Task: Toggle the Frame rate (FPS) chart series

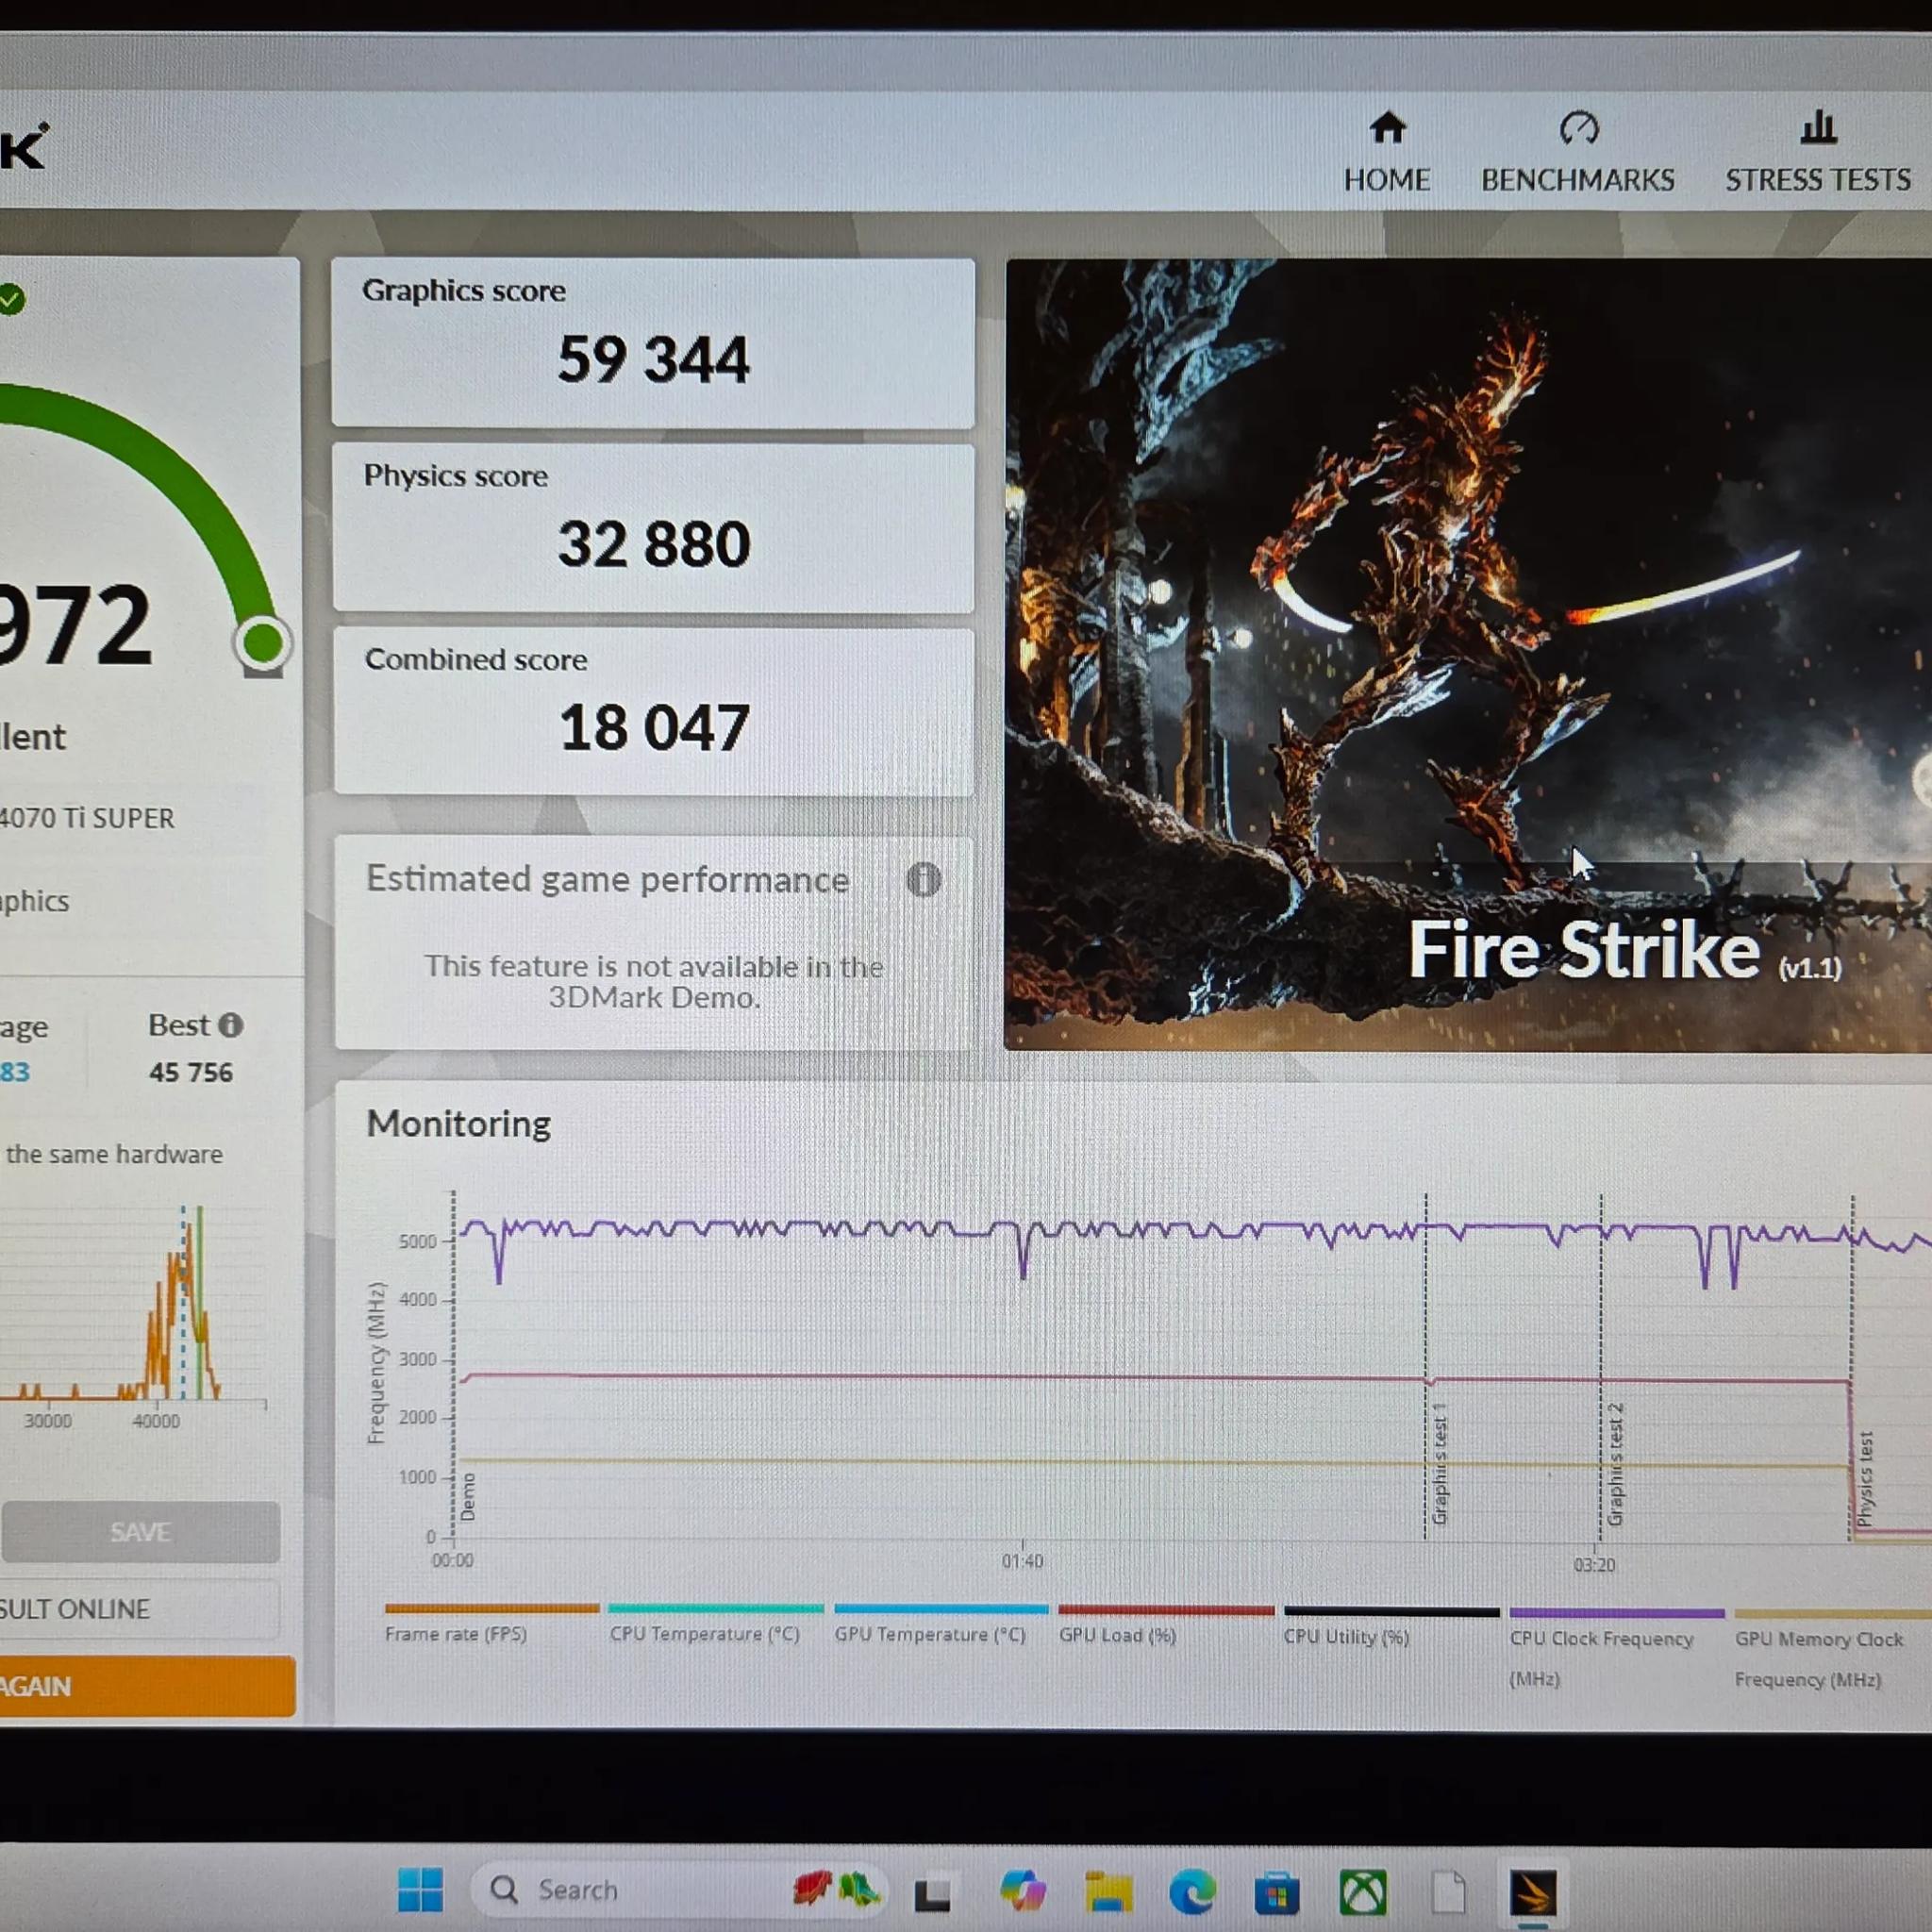Action: coord(492,1623)
